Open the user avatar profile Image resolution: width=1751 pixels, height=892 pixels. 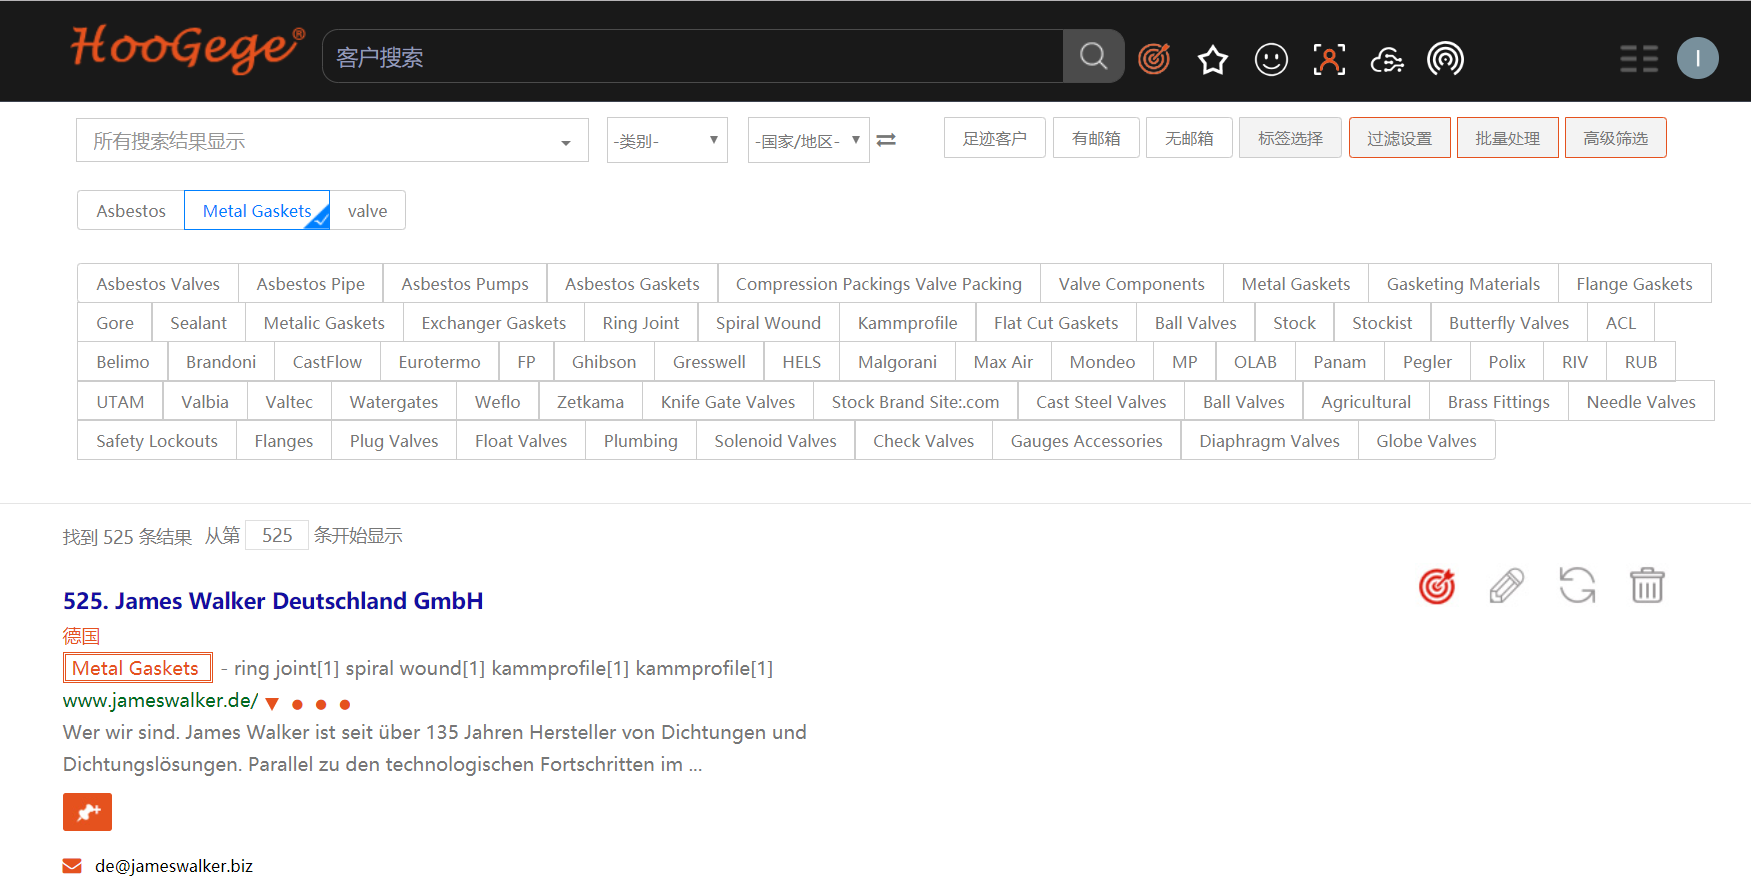coord(1697,58)
